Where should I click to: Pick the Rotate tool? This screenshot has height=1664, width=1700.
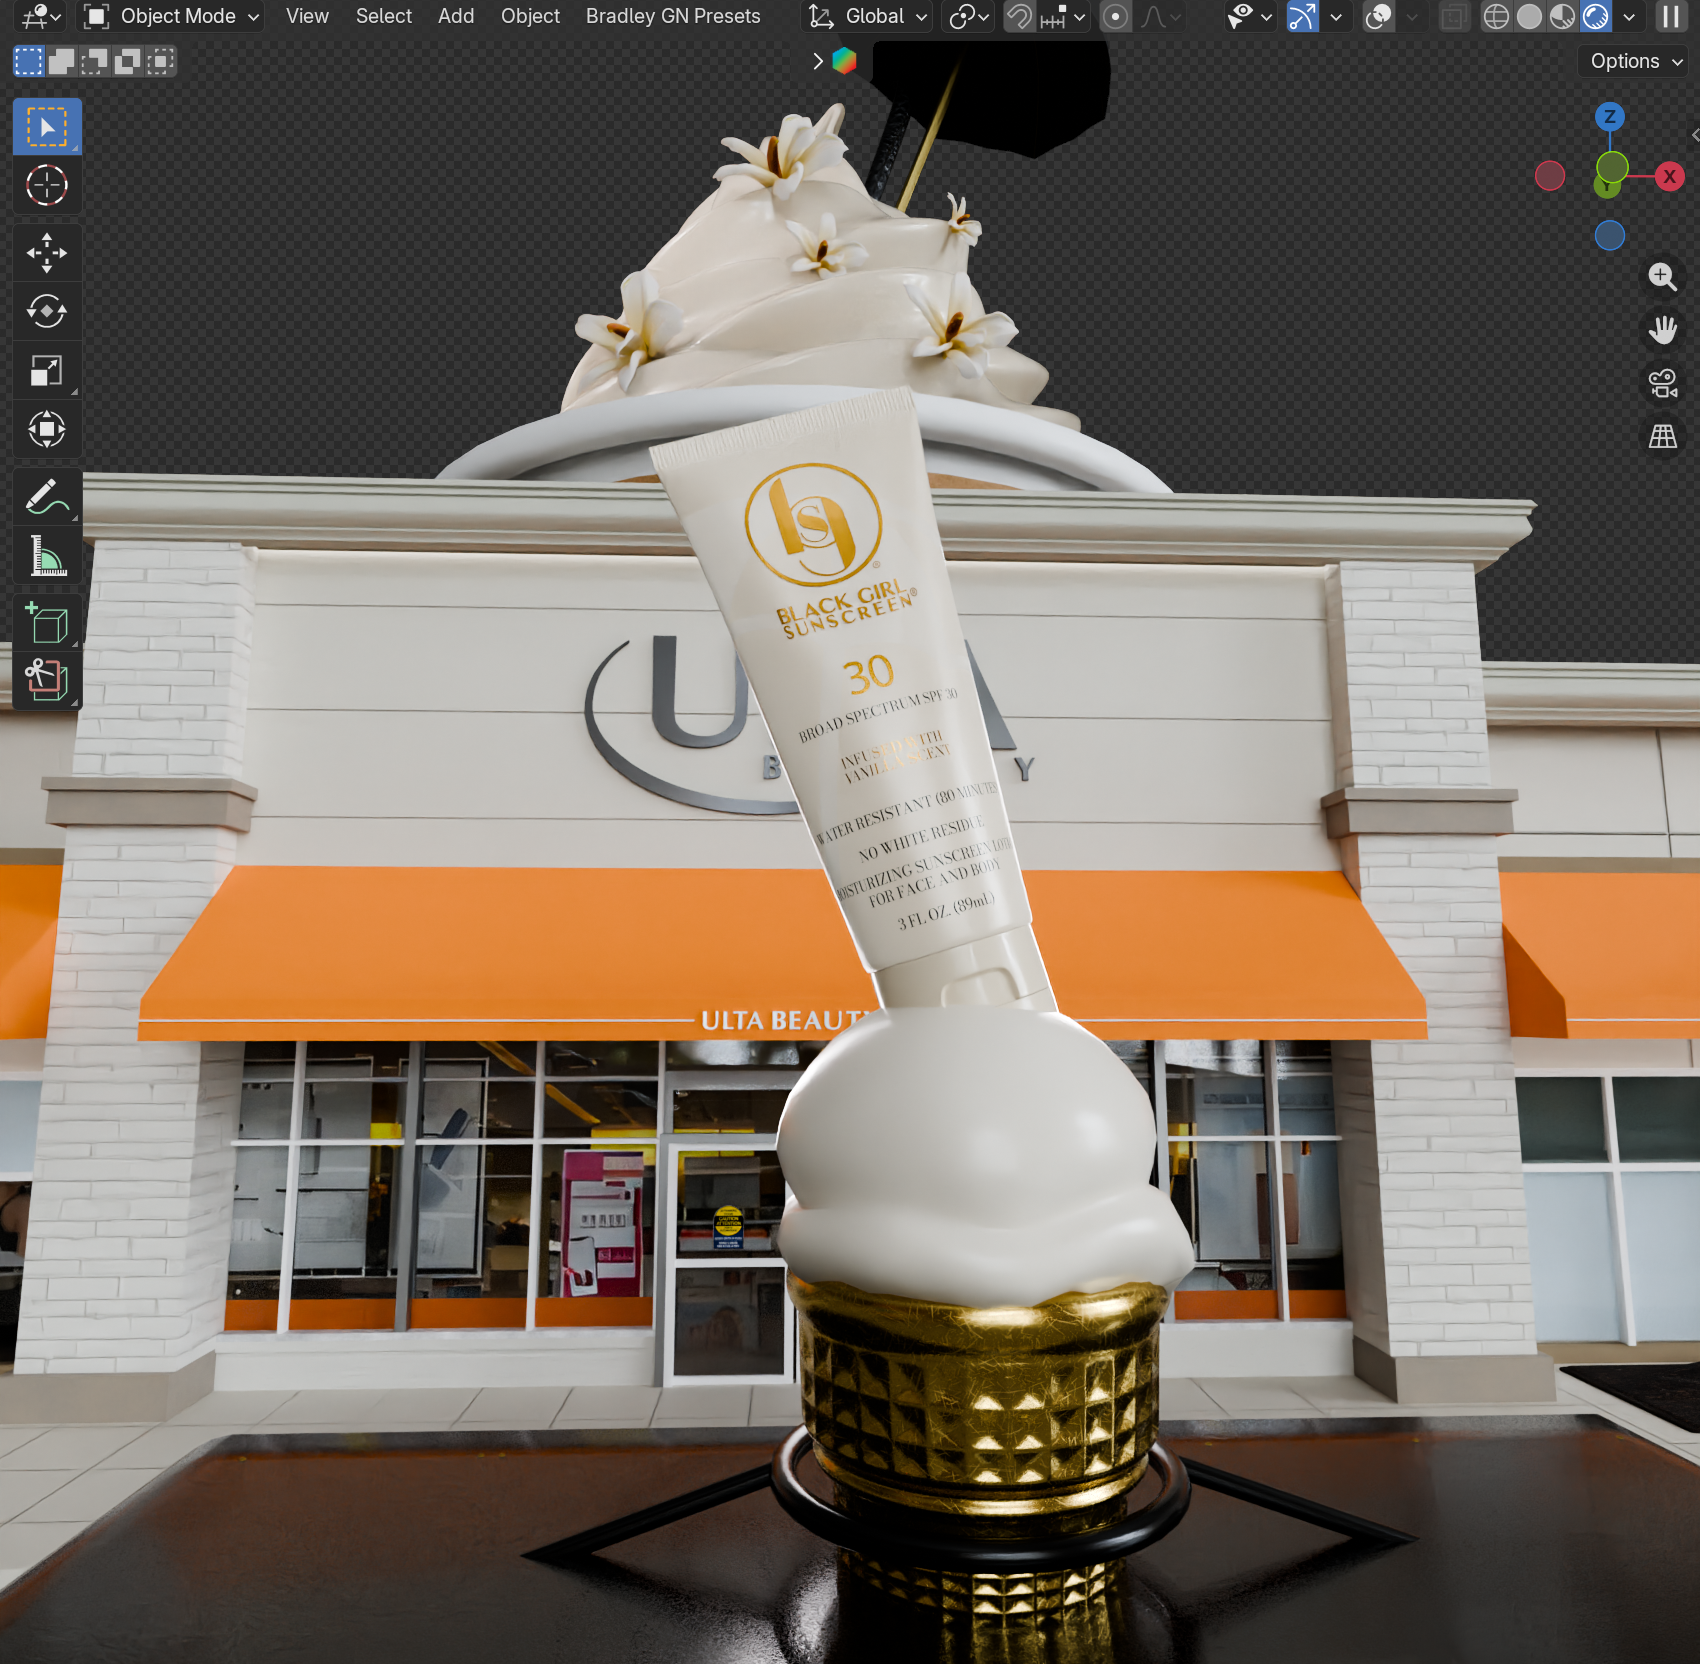(x=46, y=312)
